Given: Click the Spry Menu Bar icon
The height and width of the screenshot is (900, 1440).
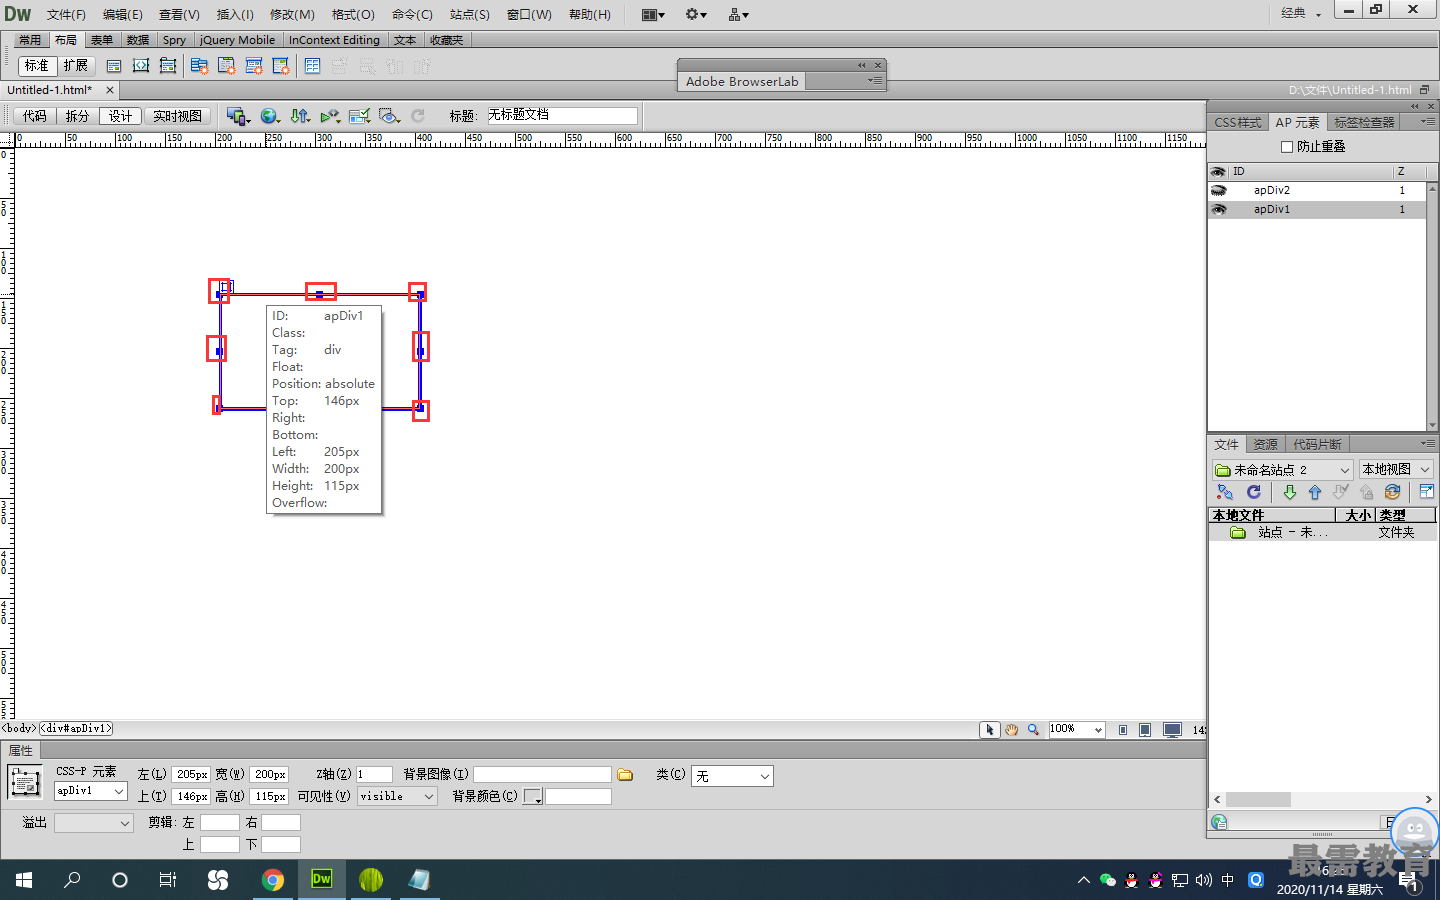Looking at the screenshot, I should click(x=199, y=66).
